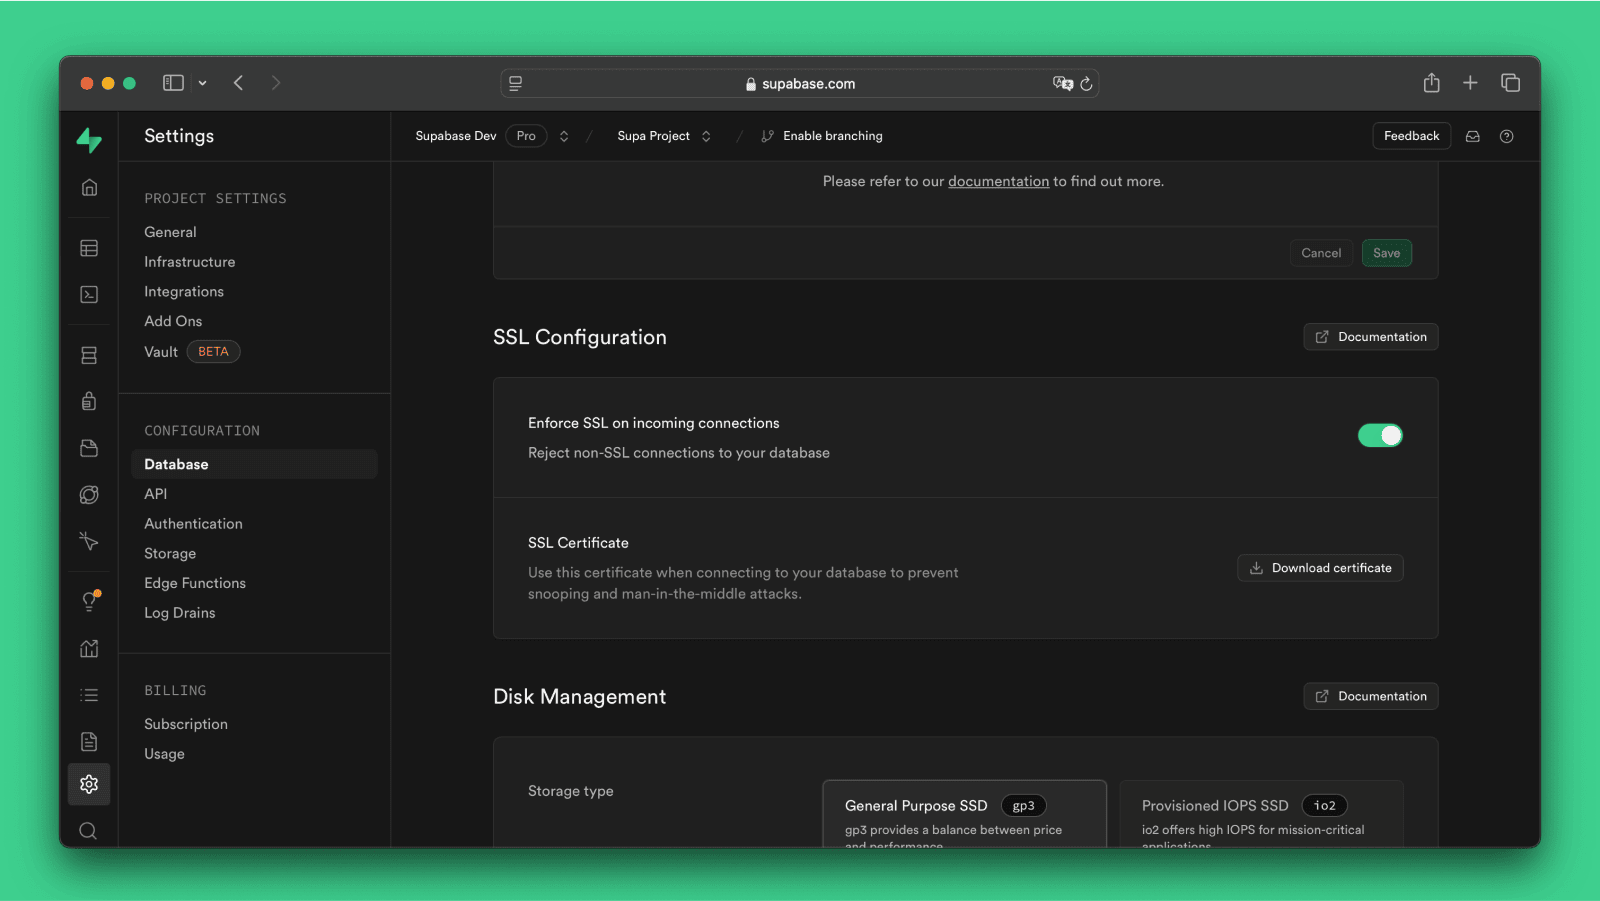Click Download certificate button
This screenshot has height=901, width=1600.
(1320, 568)
